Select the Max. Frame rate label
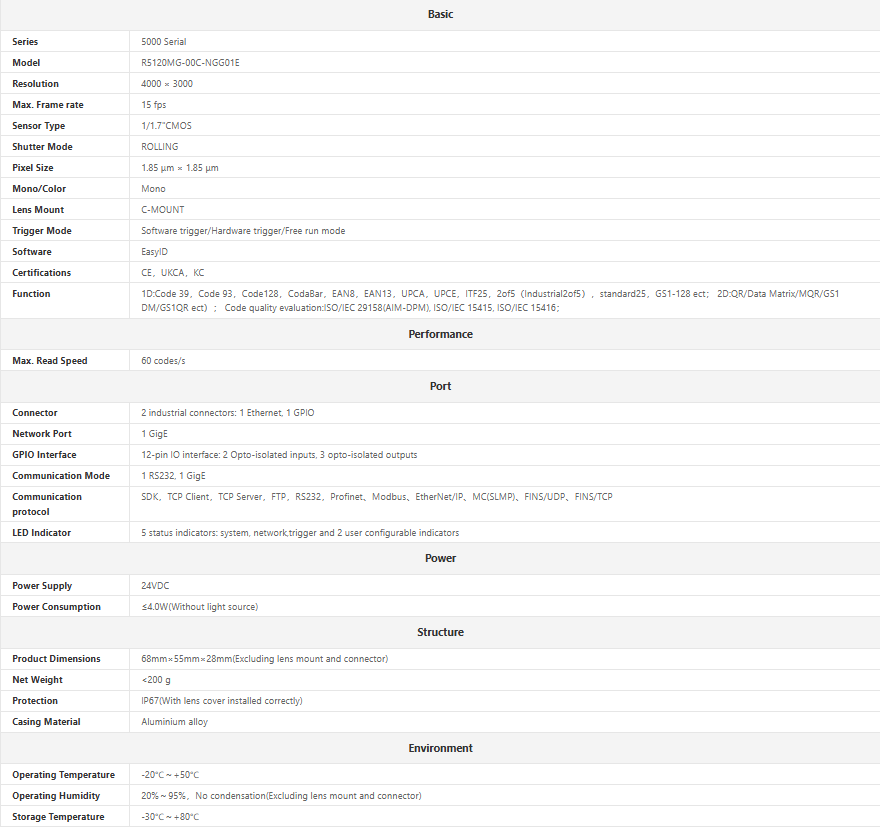Viewport: 880px width, 827px height. 48,105
